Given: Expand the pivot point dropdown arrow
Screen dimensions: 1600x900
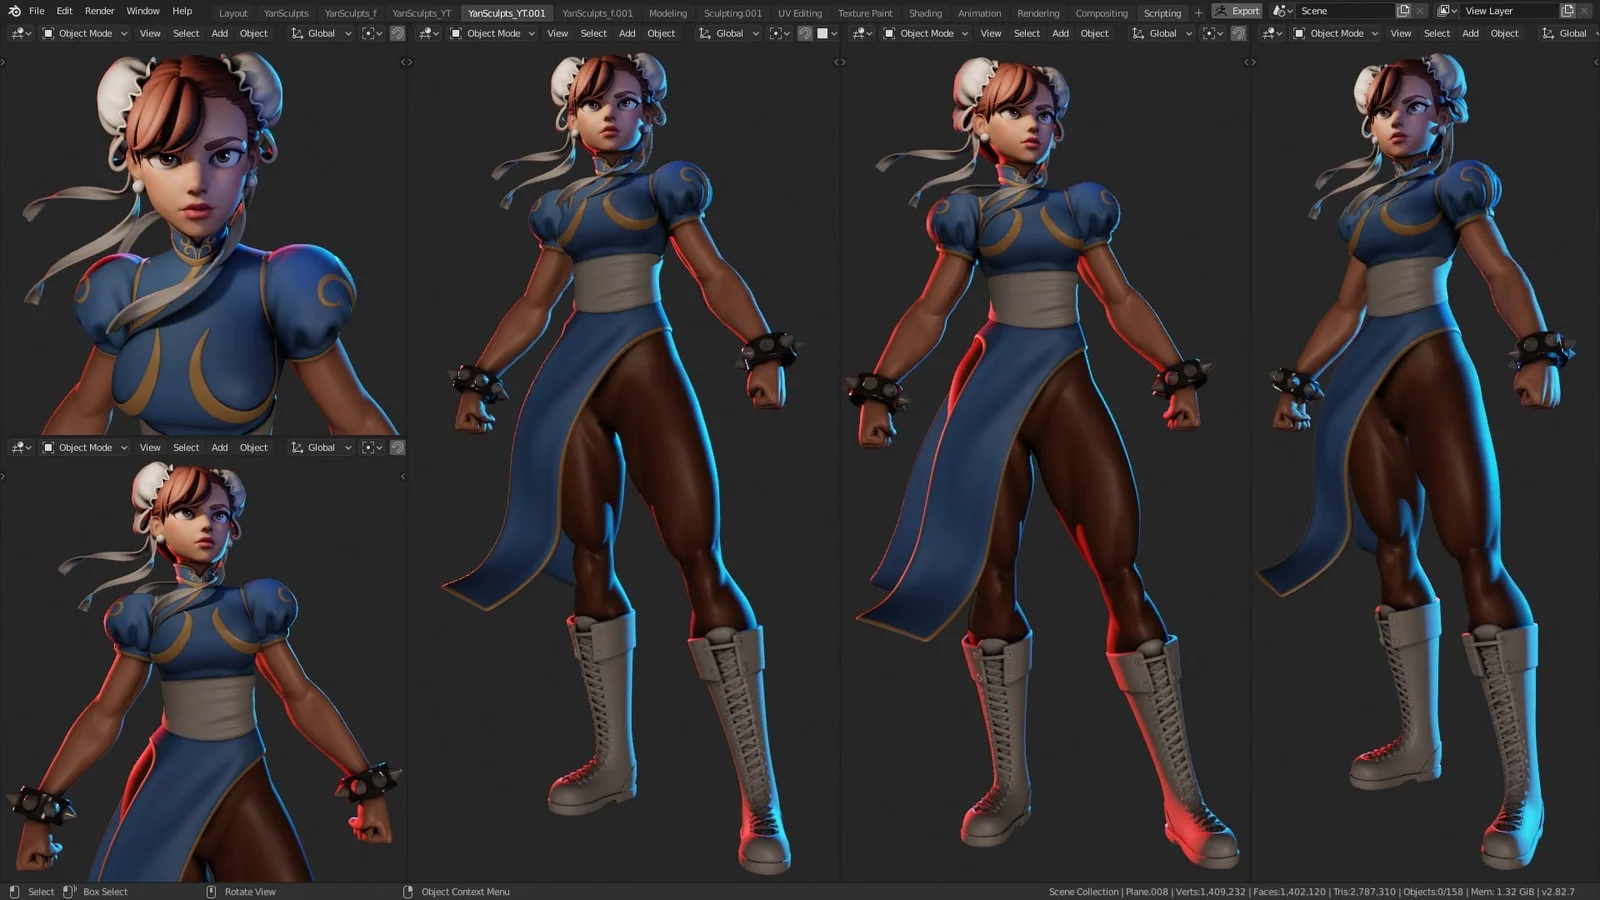Looking at the screenshot, I should click(x=379, y=33).
